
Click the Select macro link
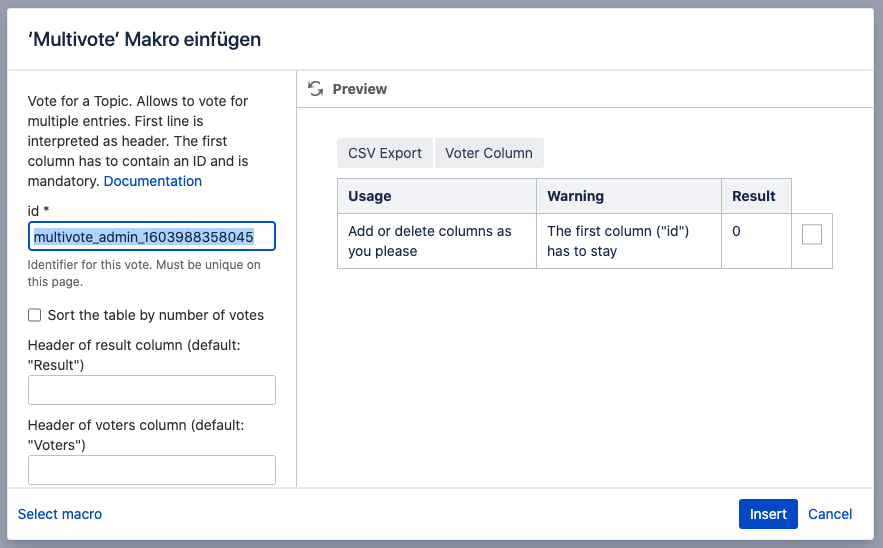coord(60,514)
